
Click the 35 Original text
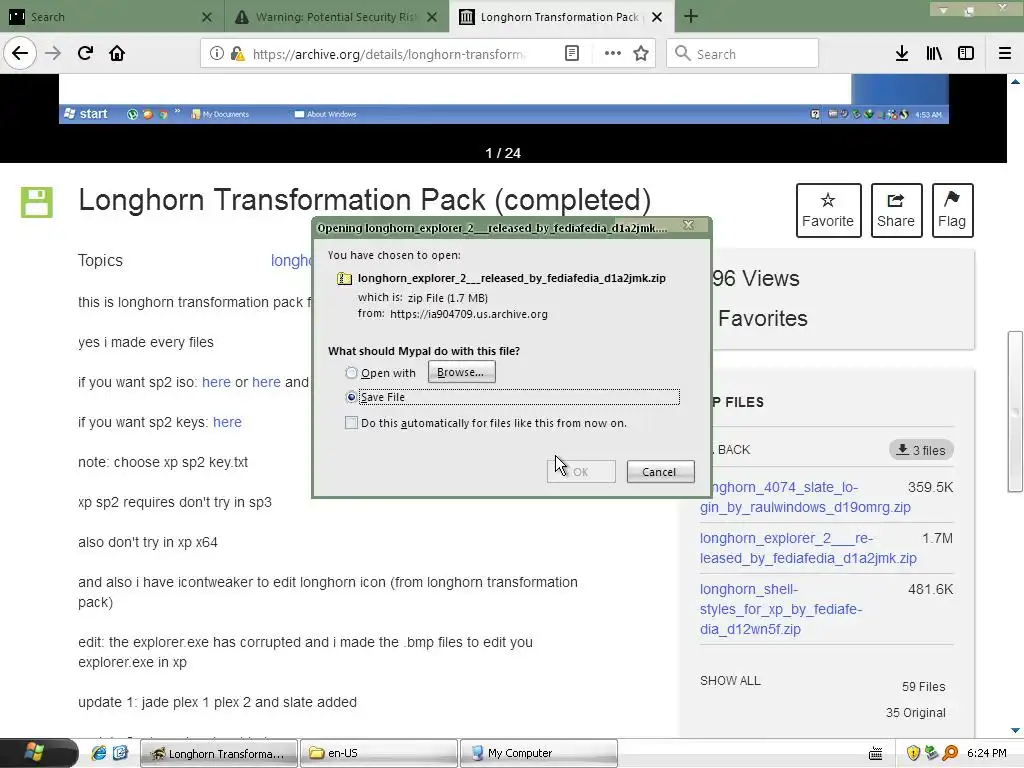pos(916,712)
